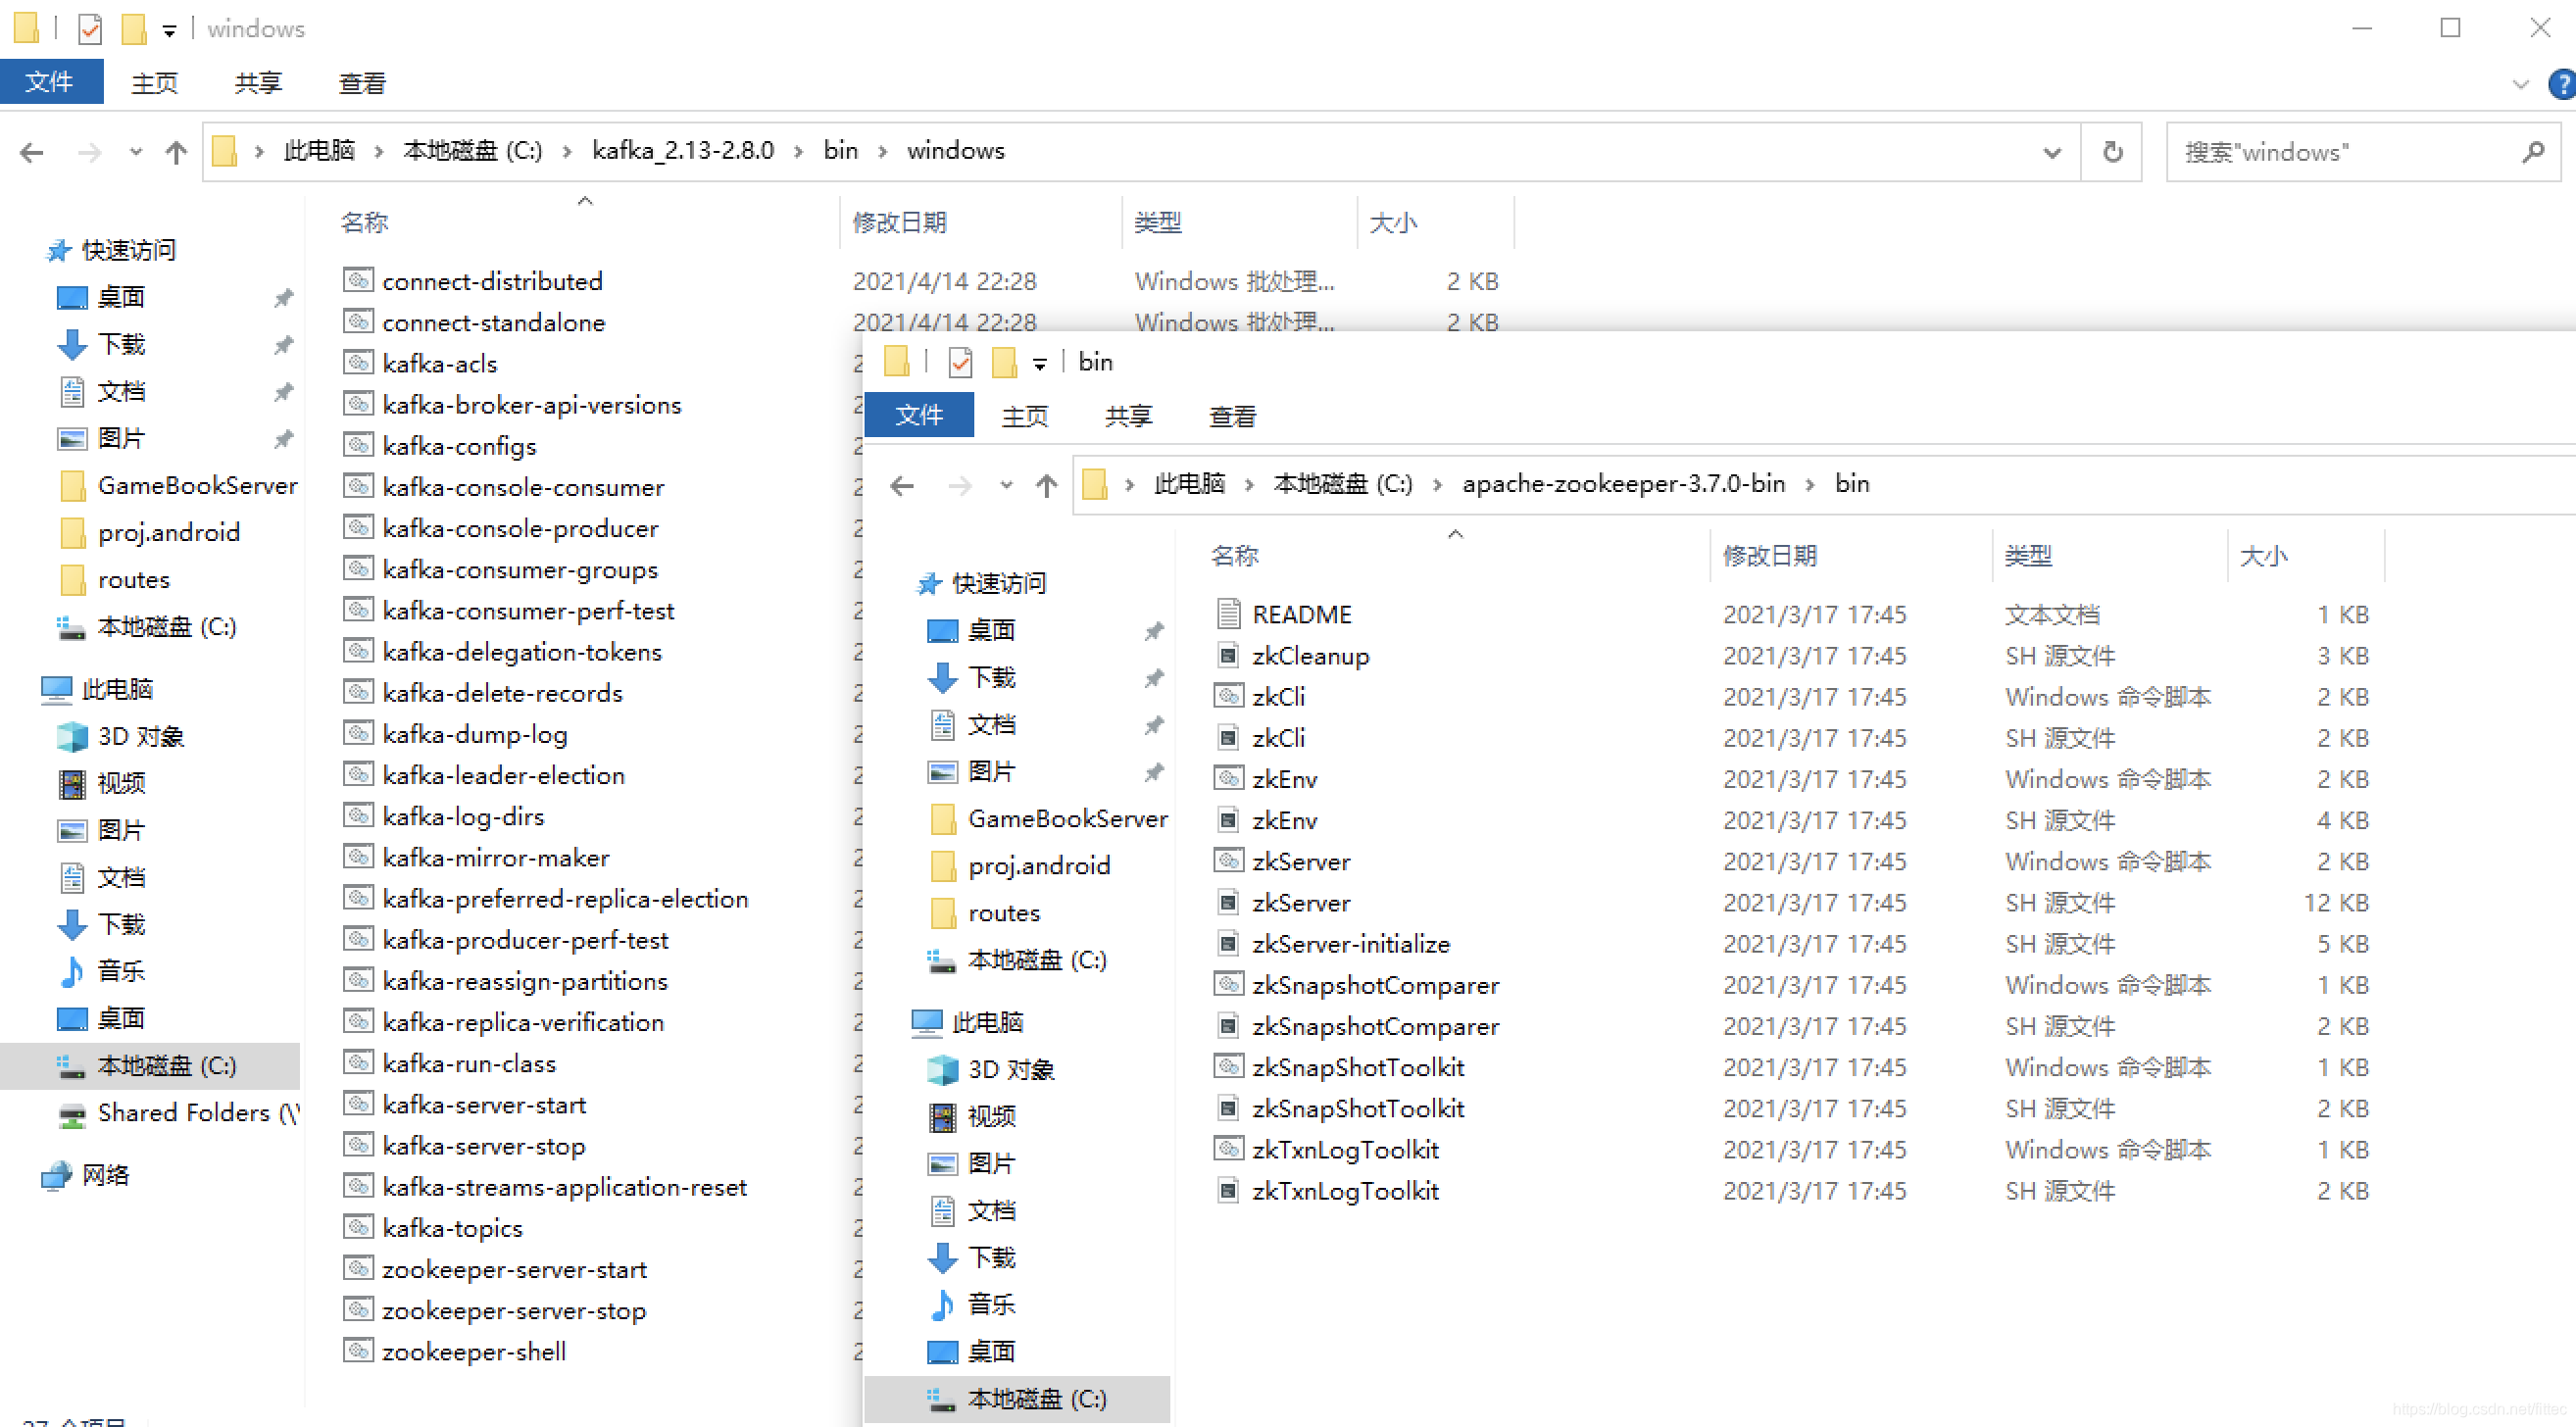The image size is (2576, 1427).
Task: Select README text document icon
Action: (1229, 614)
